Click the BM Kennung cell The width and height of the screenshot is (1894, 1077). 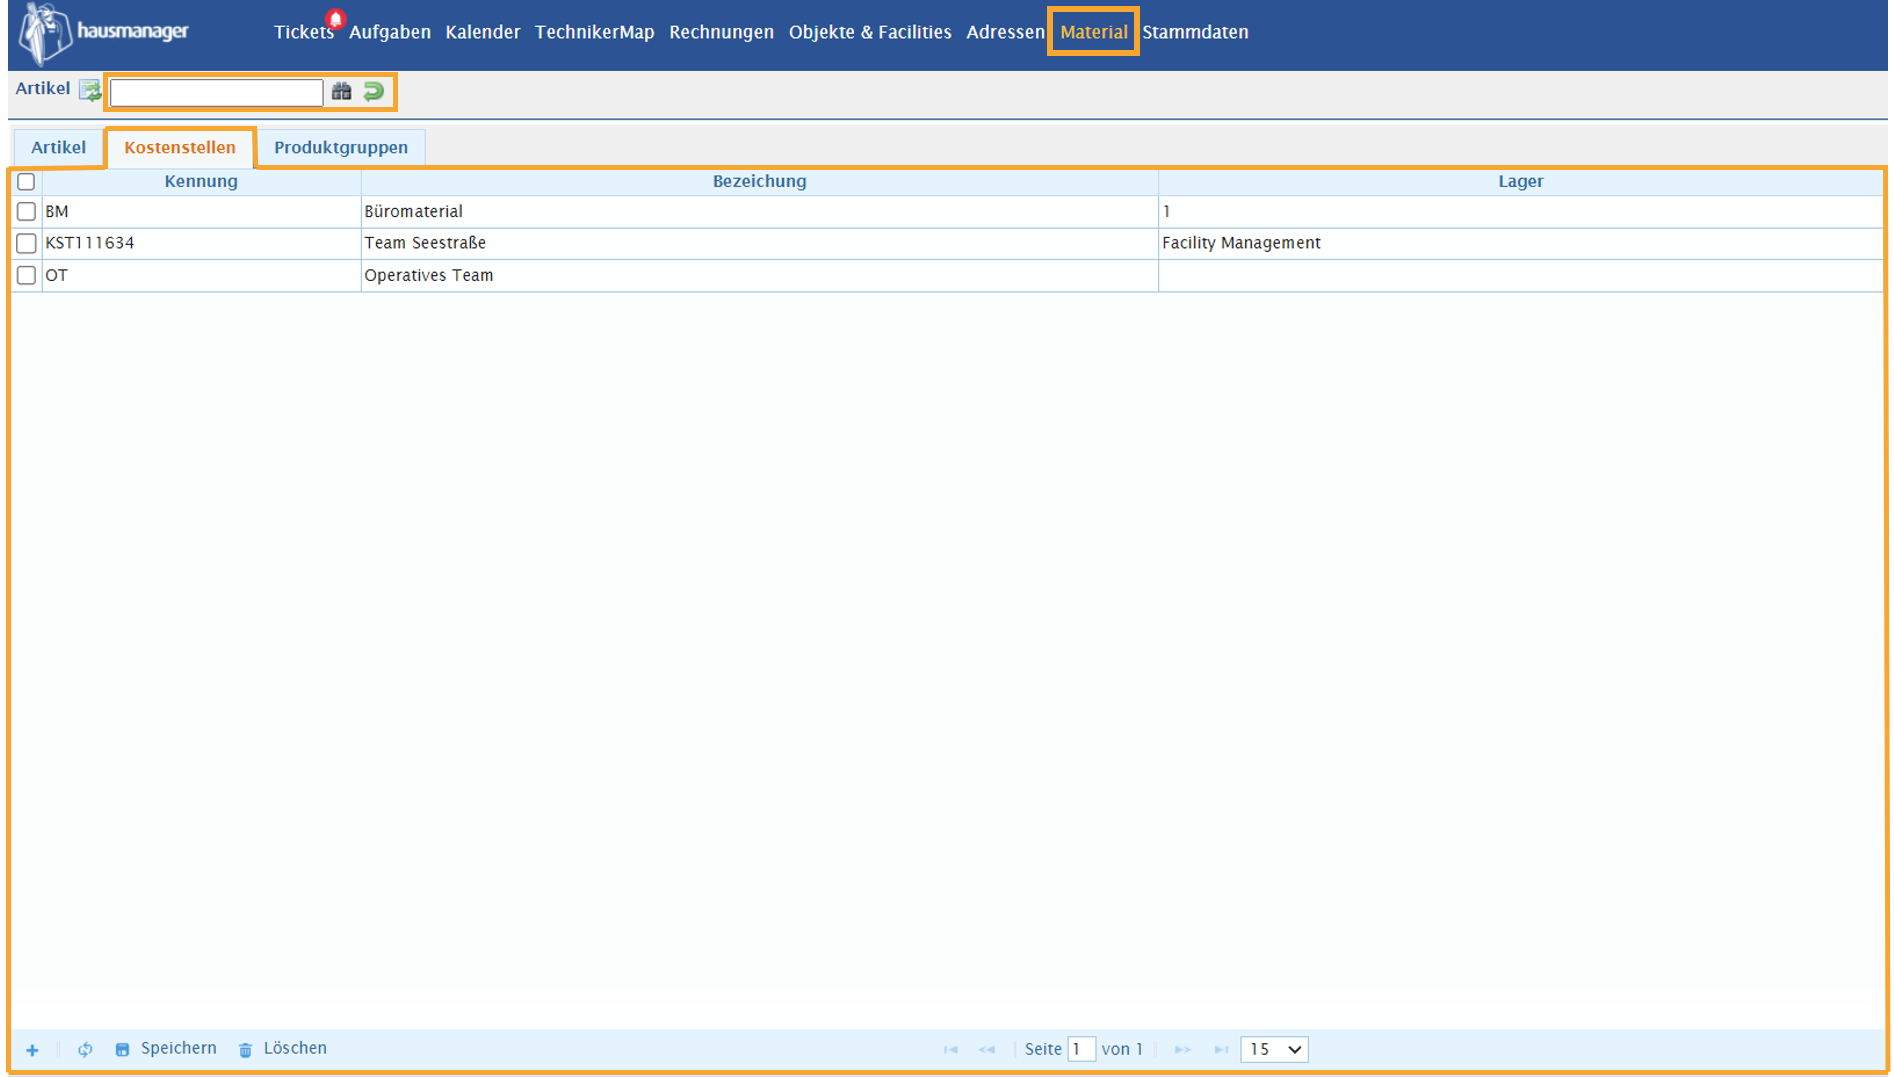pyautogui.click(x=201, y=211)
